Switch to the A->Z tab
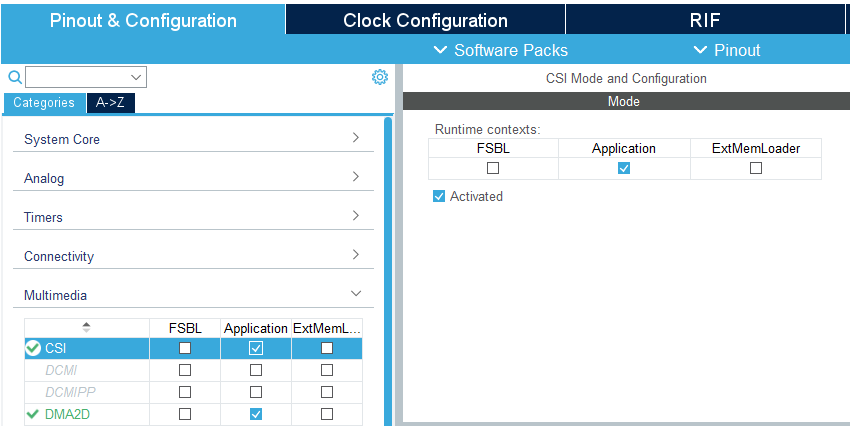The height and width of the screenshot is (426, 850). (110, 102)
